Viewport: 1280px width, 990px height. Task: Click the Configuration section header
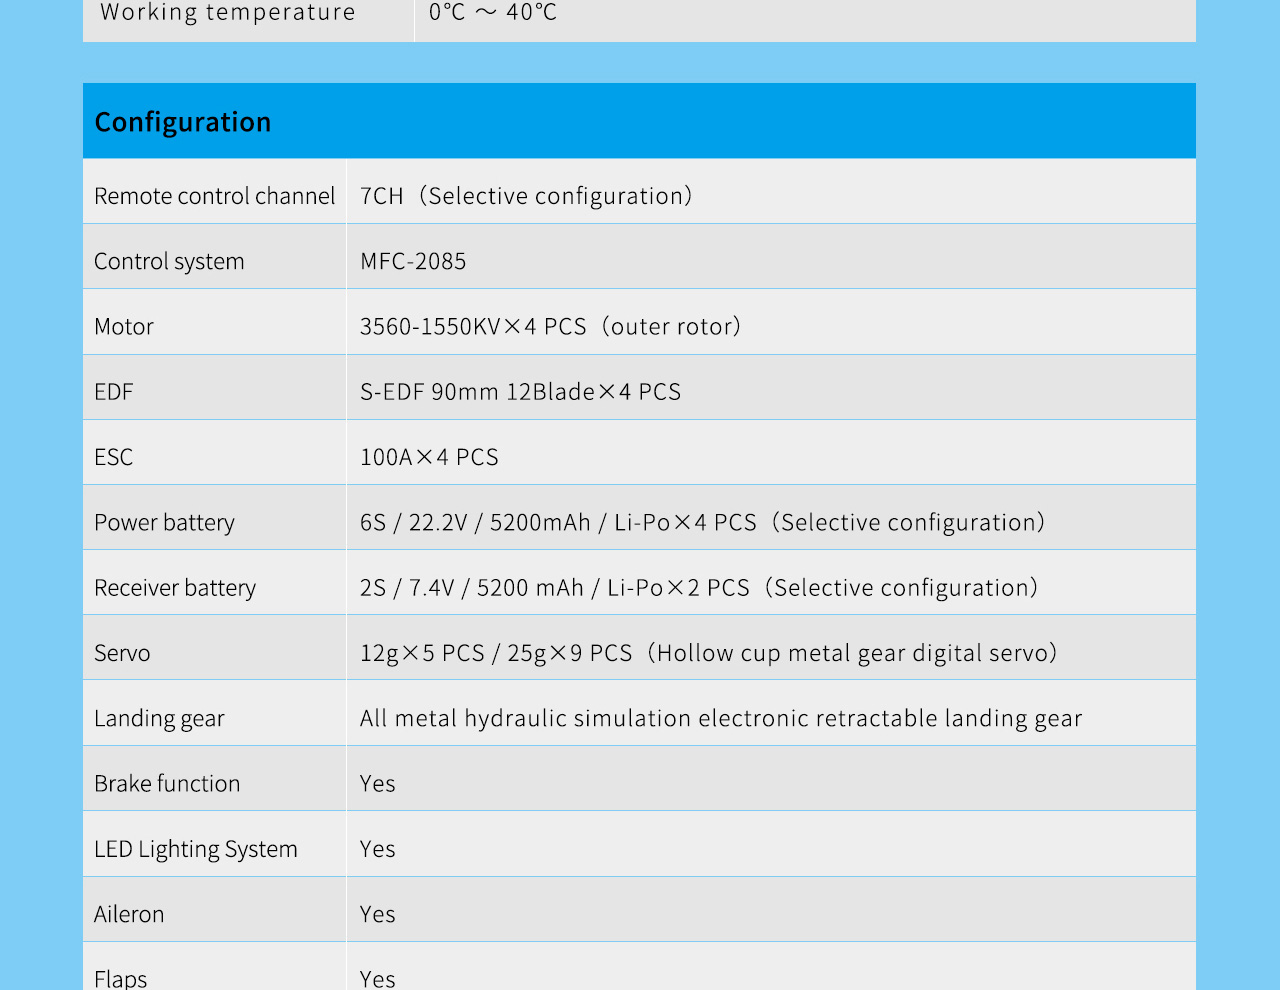coord(183,122)
